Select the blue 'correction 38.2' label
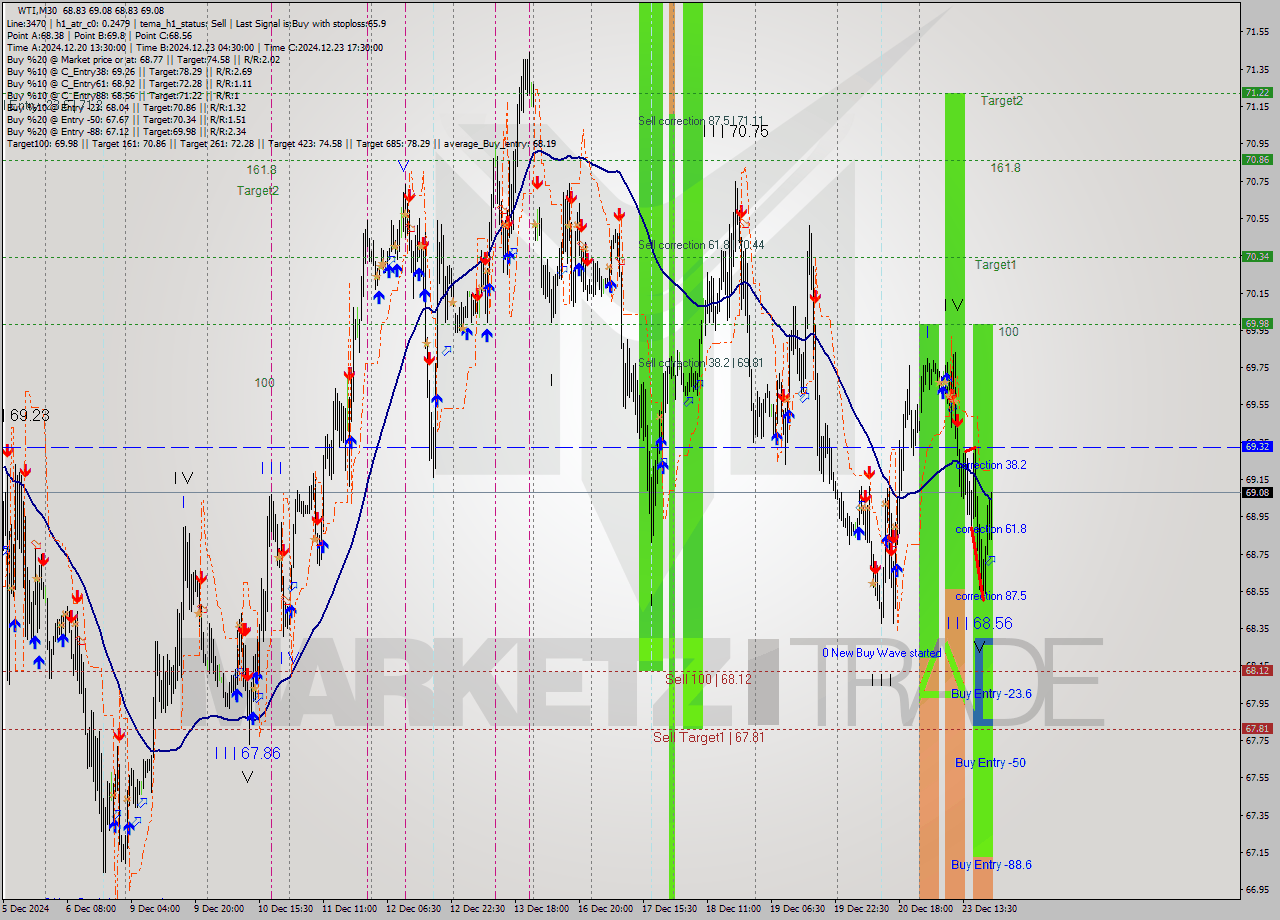 click(x=990, y=465)
